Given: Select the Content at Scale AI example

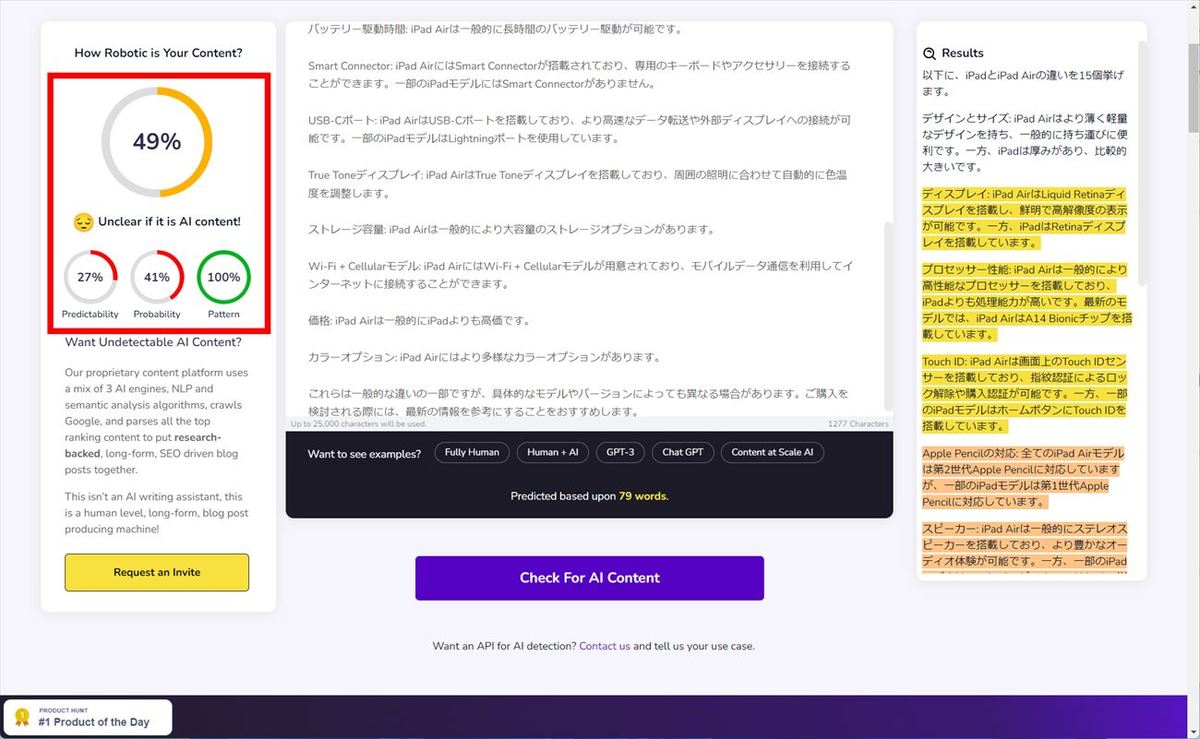Looking at the screenshot, I should point(772,452).
